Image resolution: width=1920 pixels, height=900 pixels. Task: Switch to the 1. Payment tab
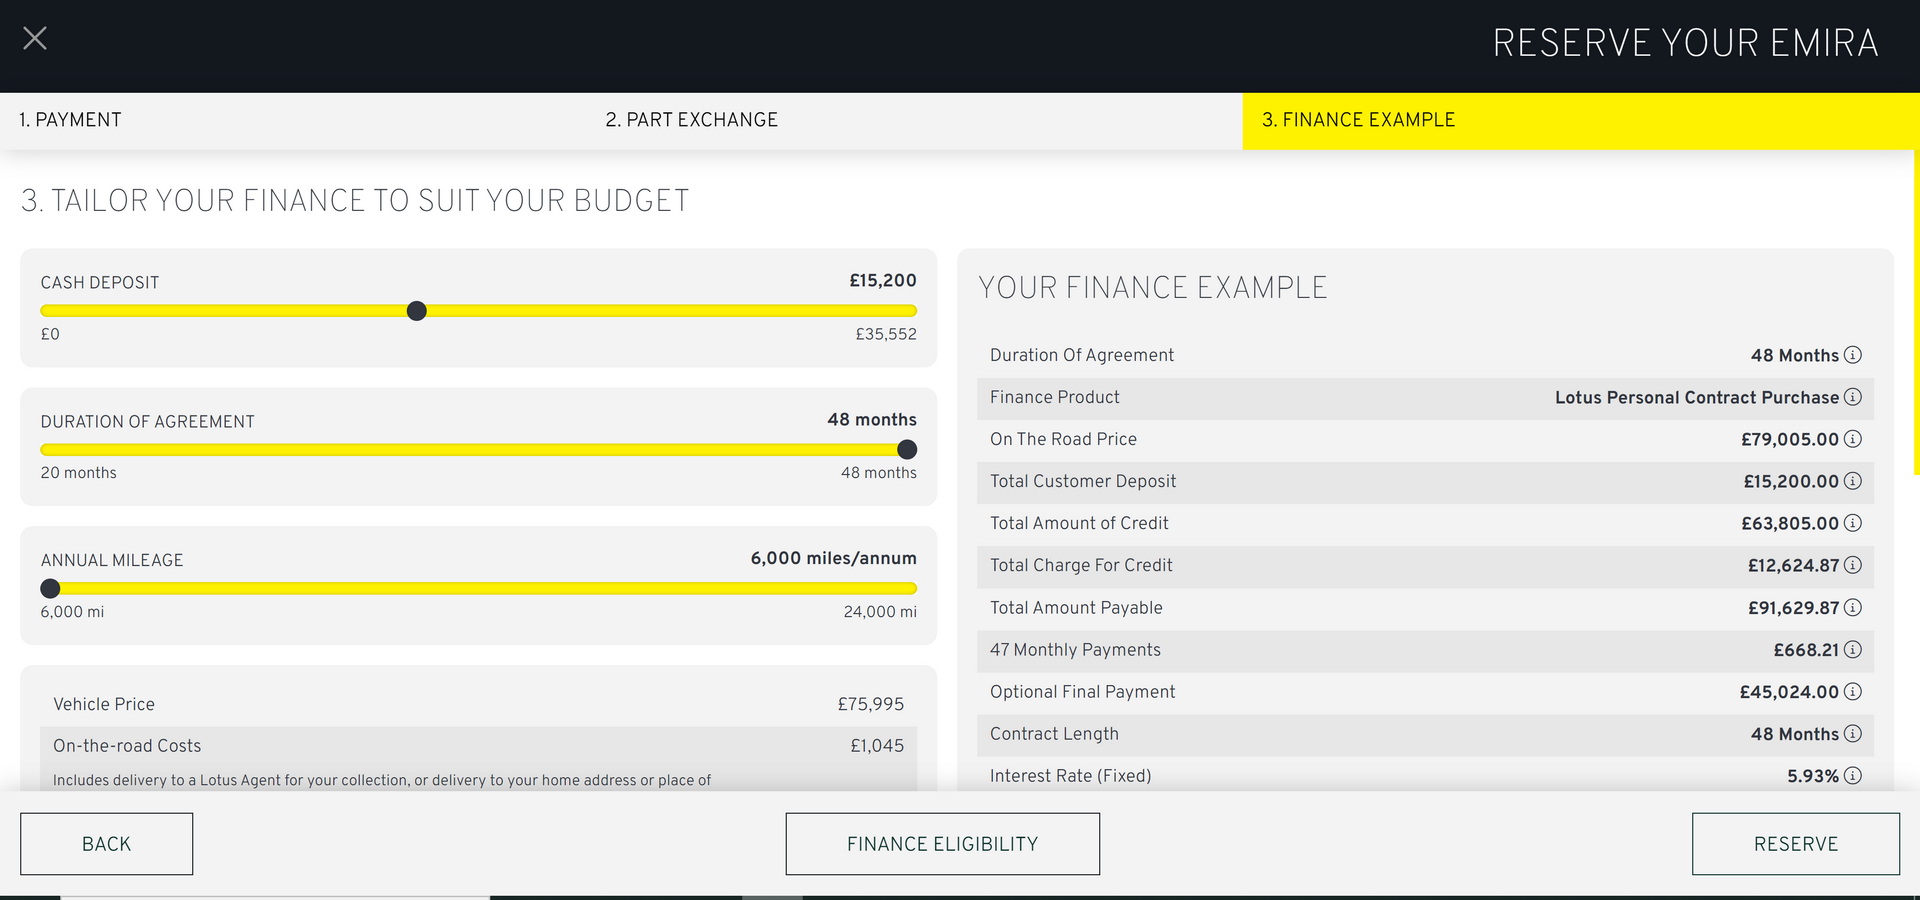coord(70,120)
